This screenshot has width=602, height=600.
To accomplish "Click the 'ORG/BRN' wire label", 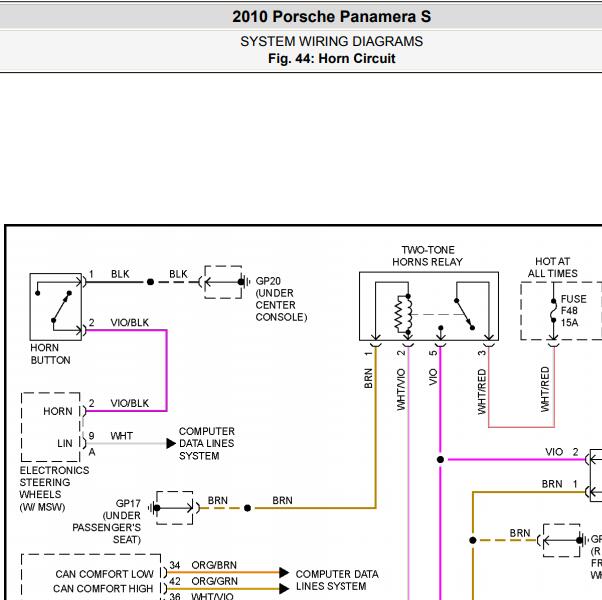I will [214, 565].
